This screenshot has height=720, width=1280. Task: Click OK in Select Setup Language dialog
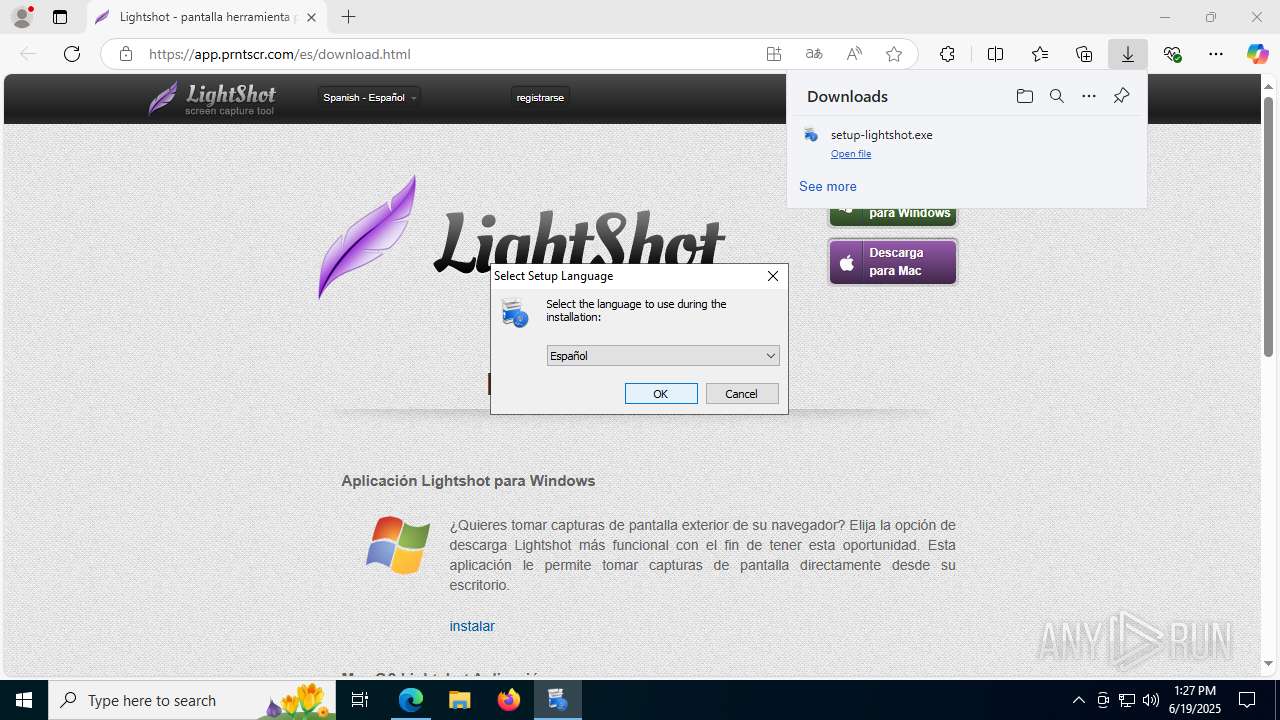(661, 394)
